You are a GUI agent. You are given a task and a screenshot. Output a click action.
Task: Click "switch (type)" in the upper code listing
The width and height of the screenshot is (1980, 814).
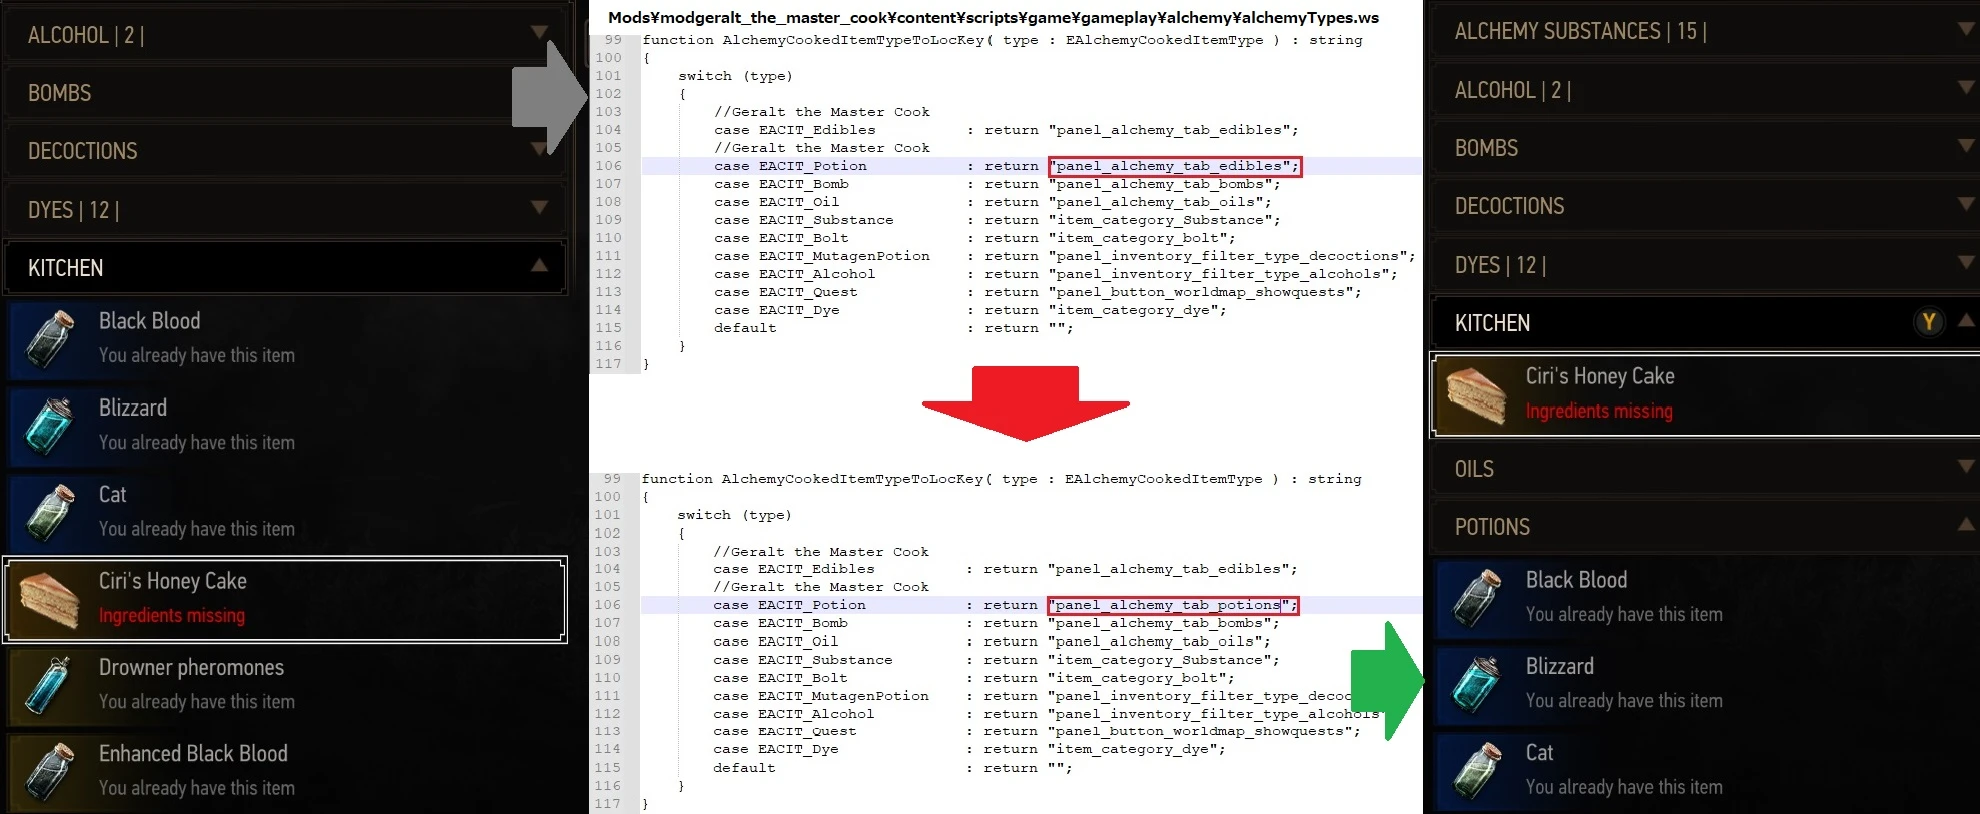point(735,76)
